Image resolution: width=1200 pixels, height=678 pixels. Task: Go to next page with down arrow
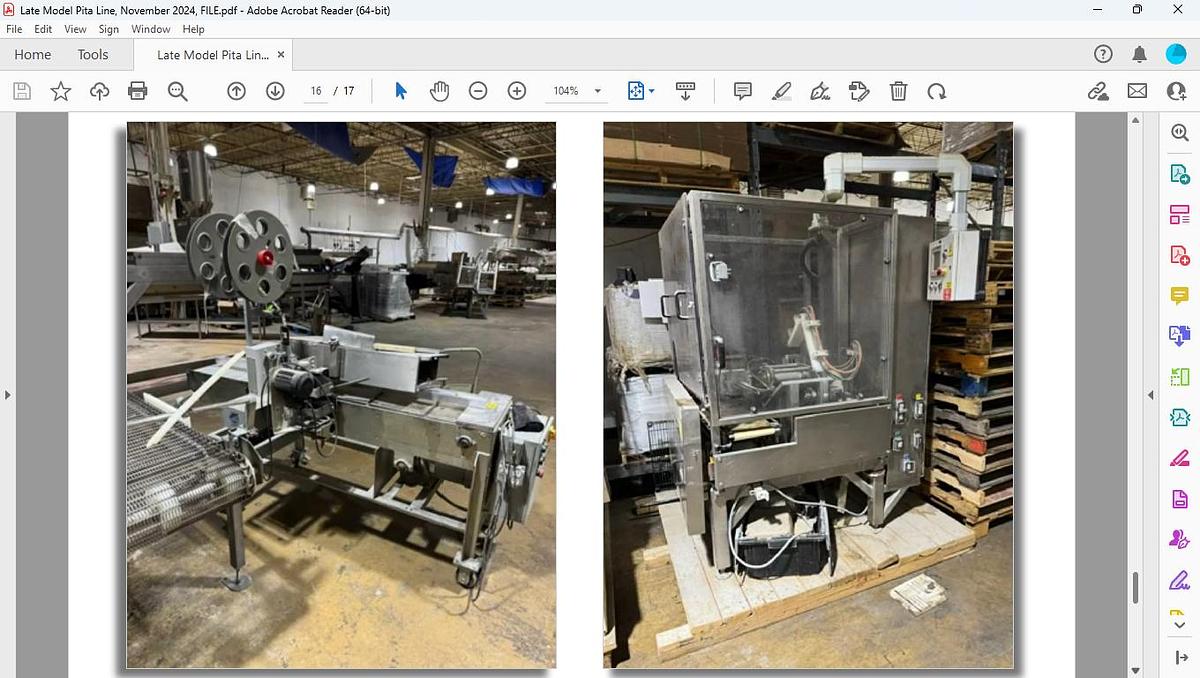(274, 90)
